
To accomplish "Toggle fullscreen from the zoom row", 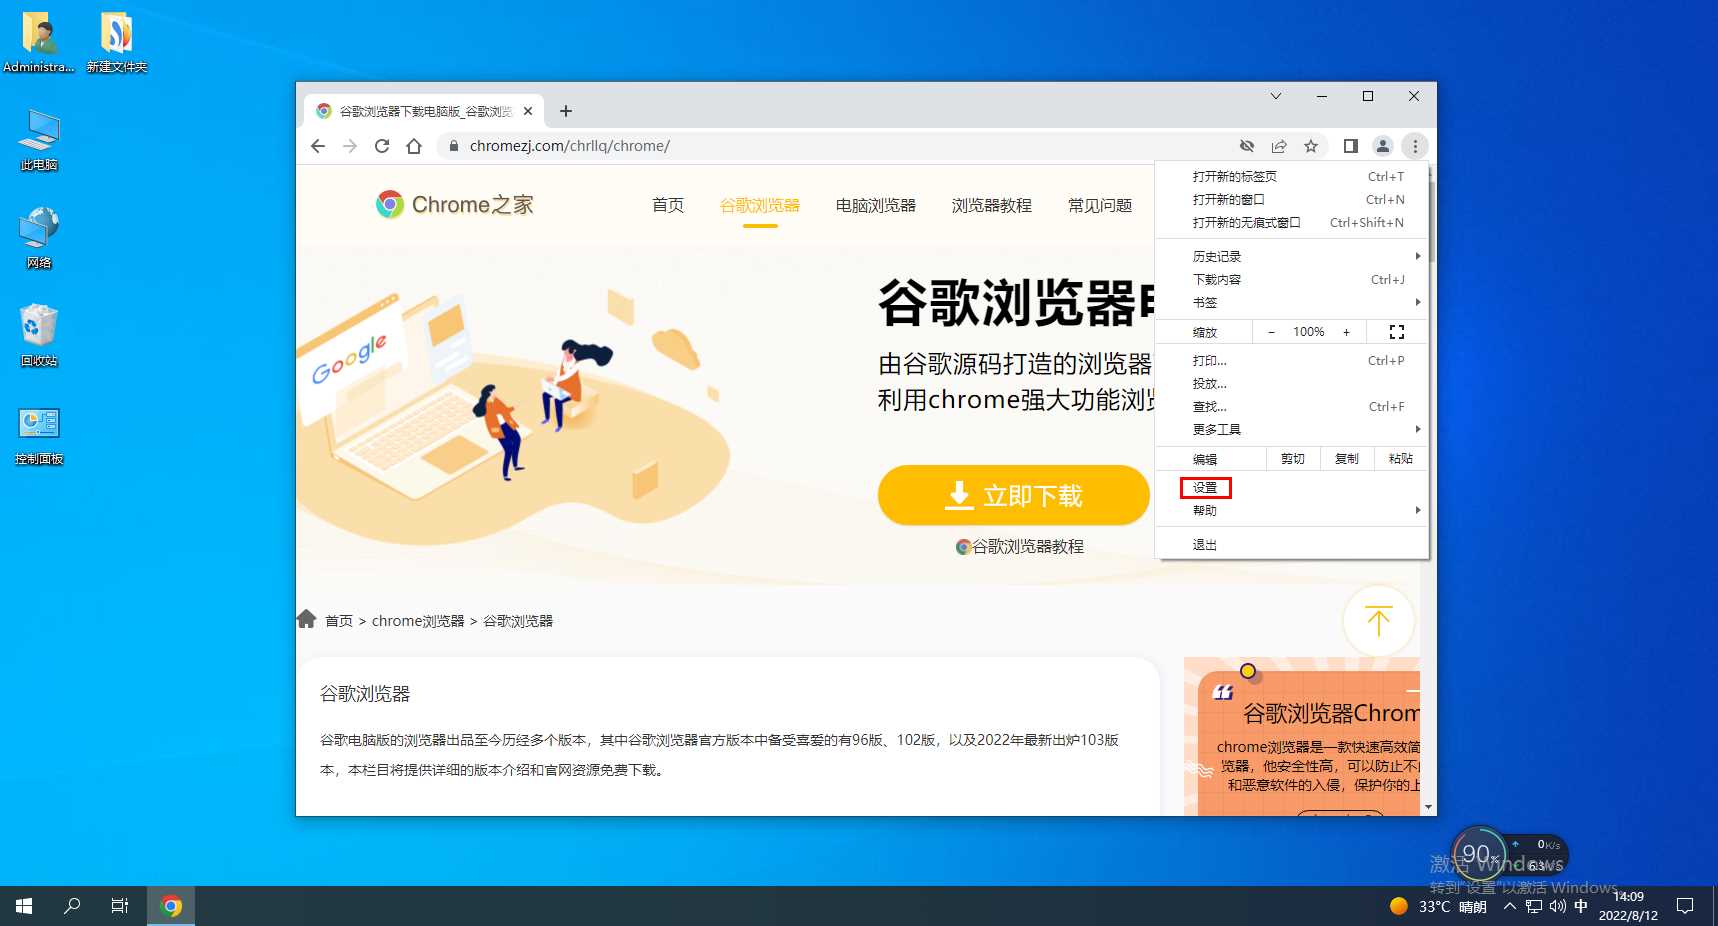I will 1396,331.
